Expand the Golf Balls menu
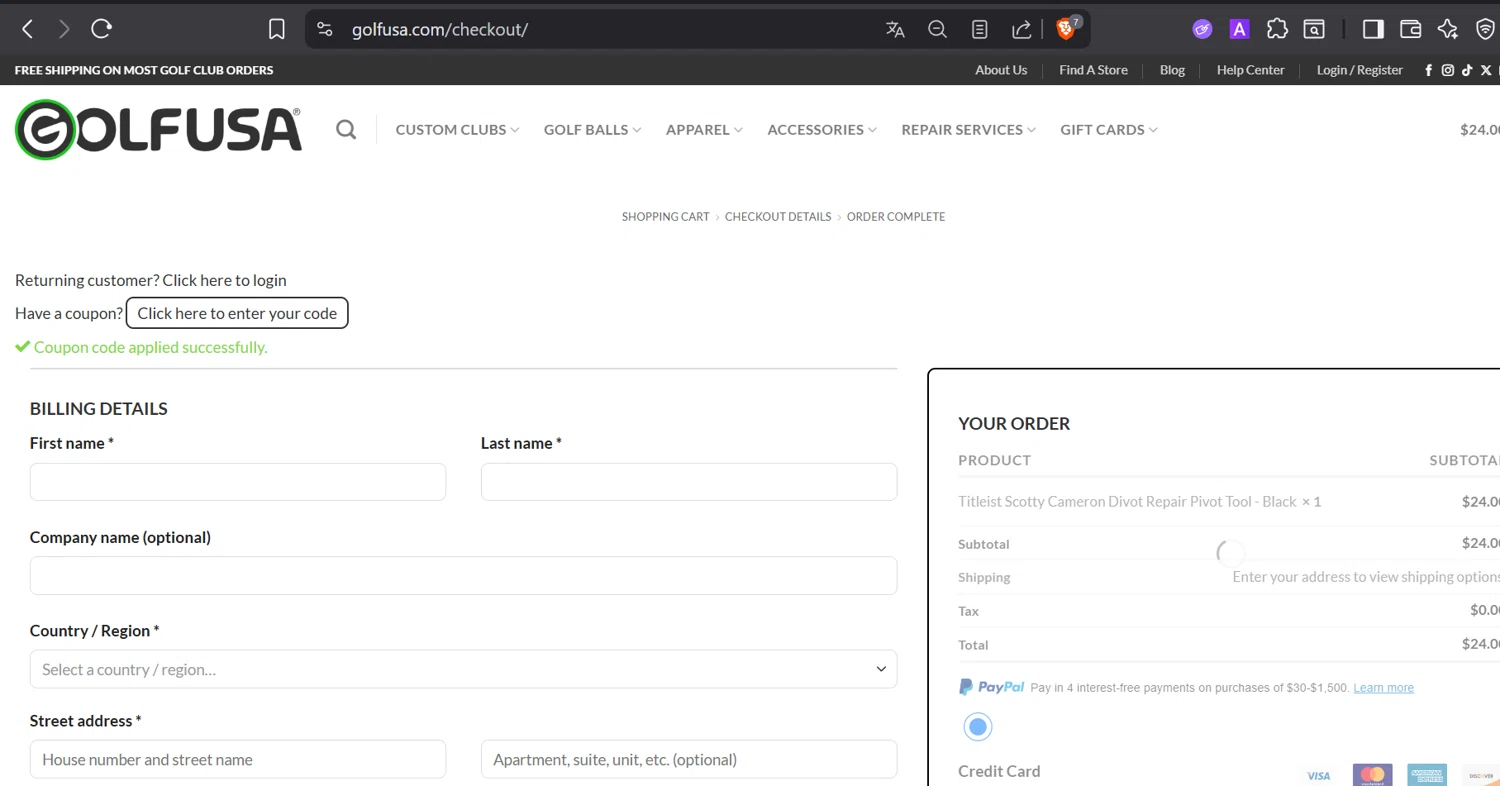Image resolution: width=1500 pixels, height=786 pixels. (592, 129)
